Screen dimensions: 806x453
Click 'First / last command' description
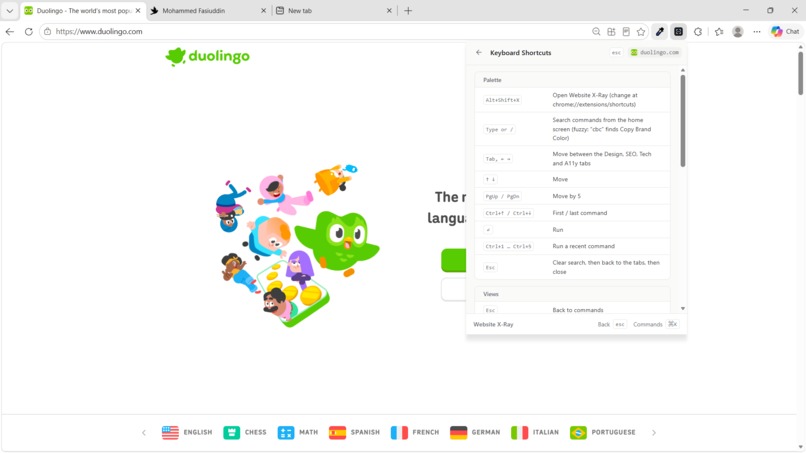point(579,213)
